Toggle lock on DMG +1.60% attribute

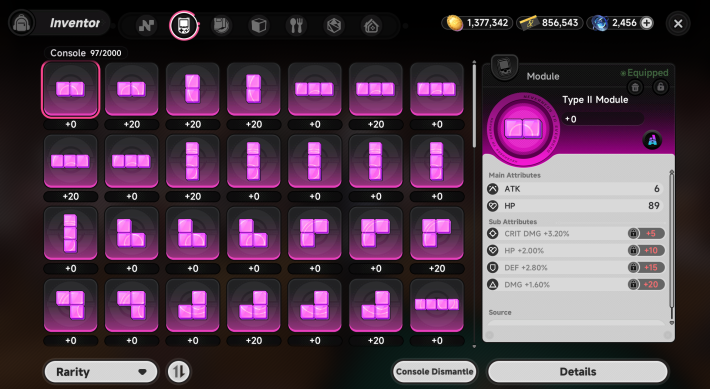pos(633,284)
